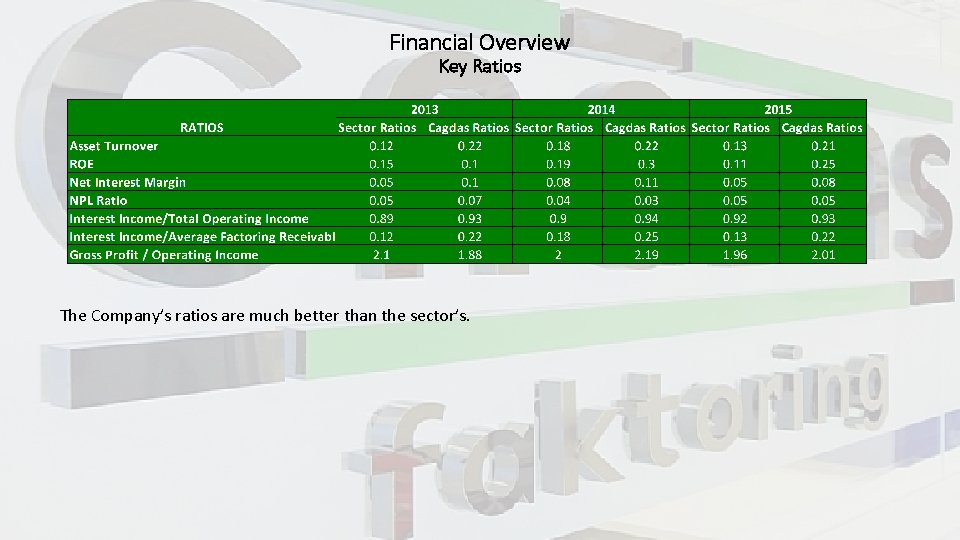The height and width of the screenshot is (540, 960).
Task: Click the 'Financial Overview' slide title
Action: pos(479,42)
